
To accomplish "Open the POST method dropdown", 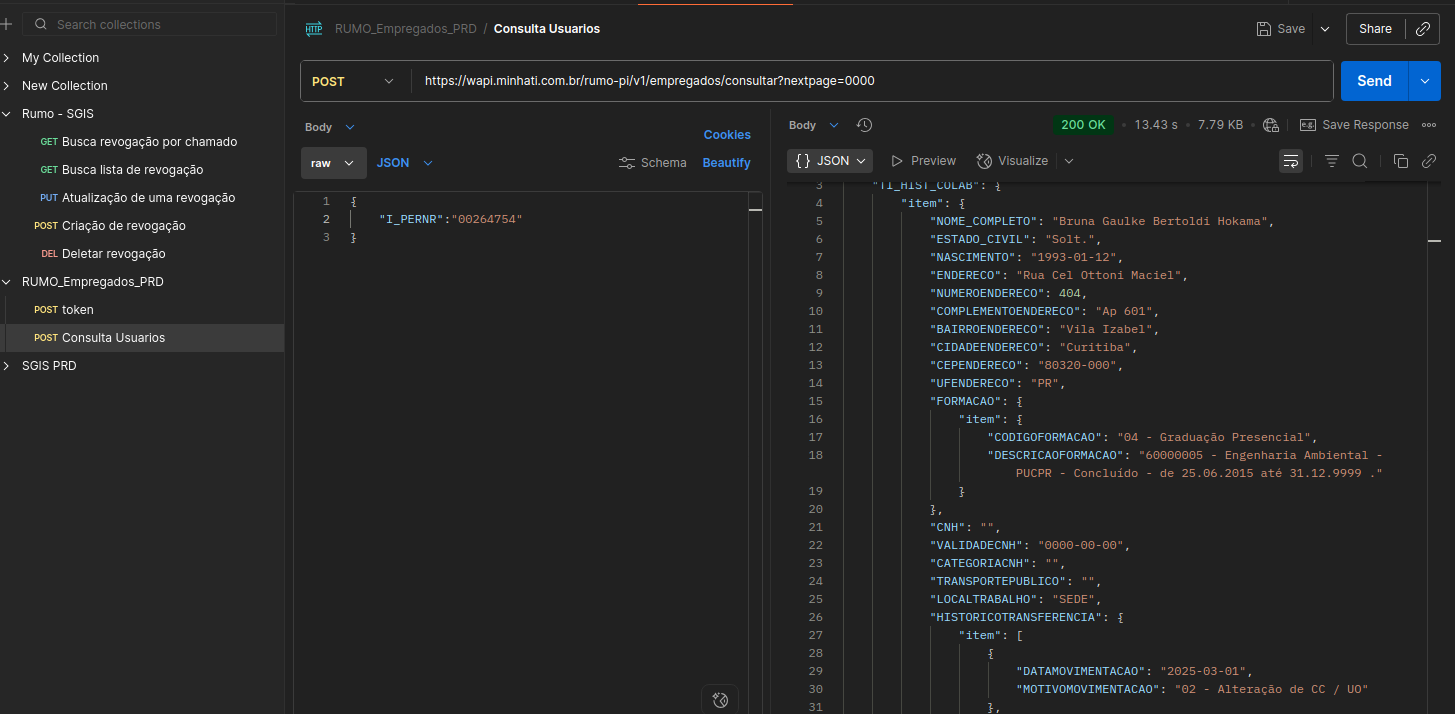I will (x=354, y=81).
